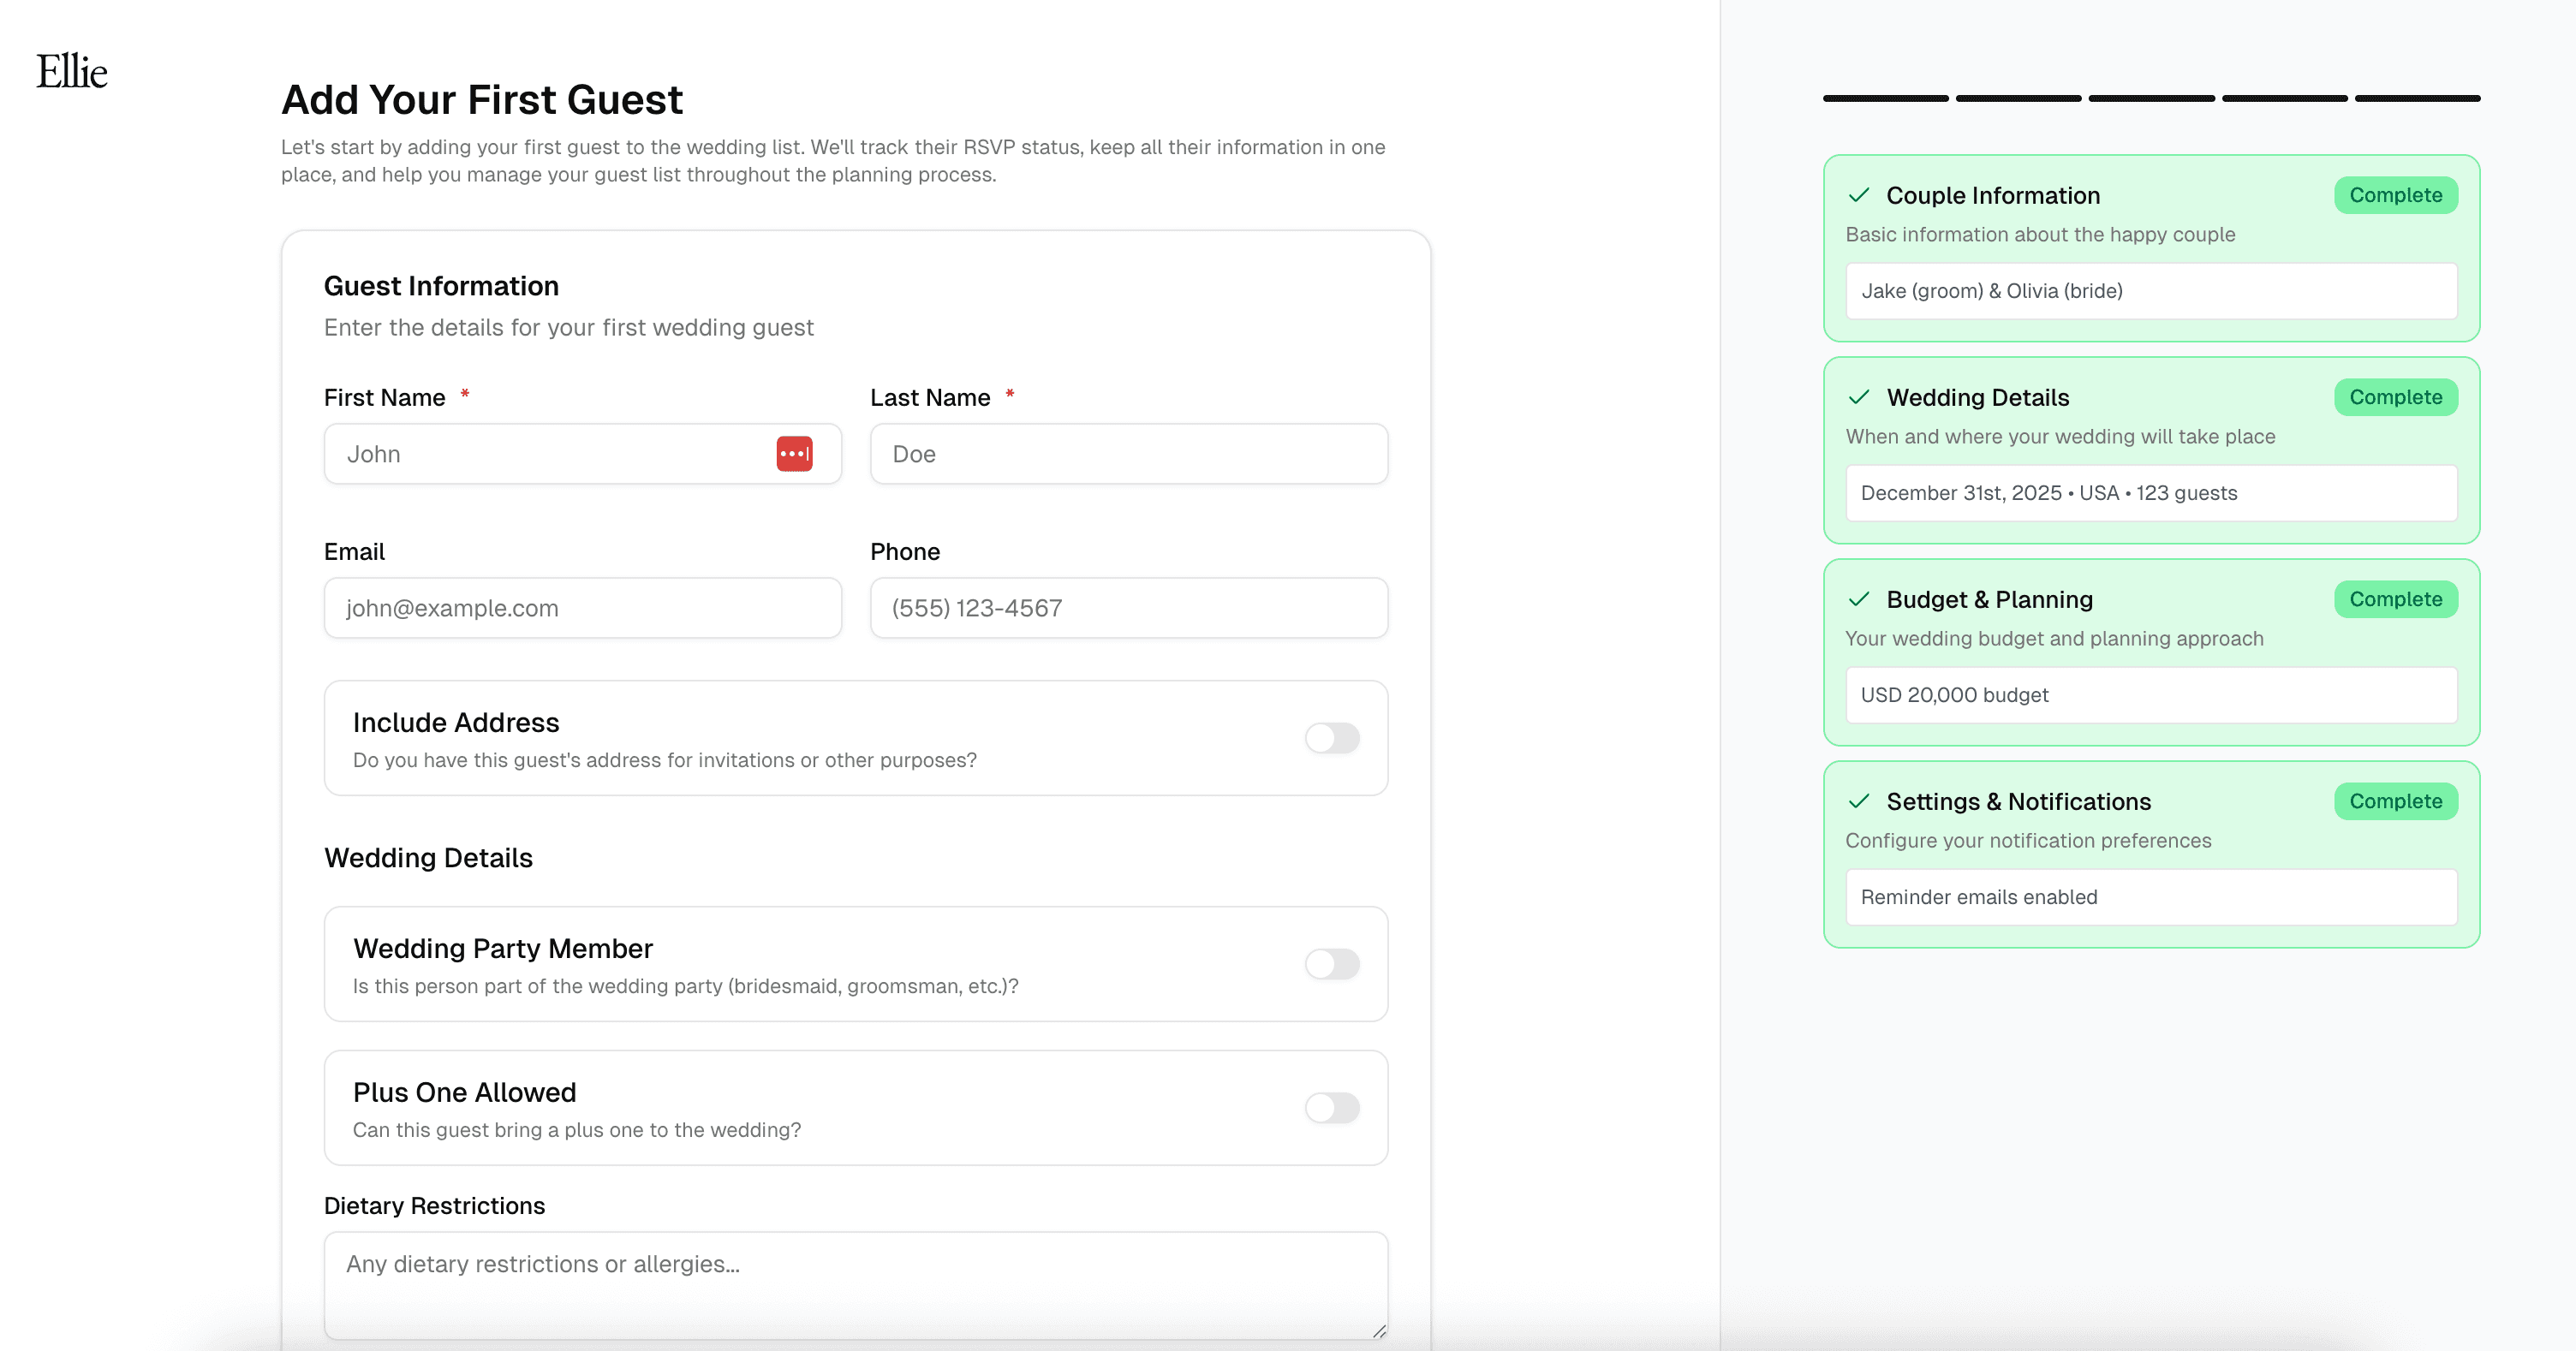The image size is (2576, 1351).
Task: Select the December 31st, 2025 wedding summary box
Action: [2150, 493]
